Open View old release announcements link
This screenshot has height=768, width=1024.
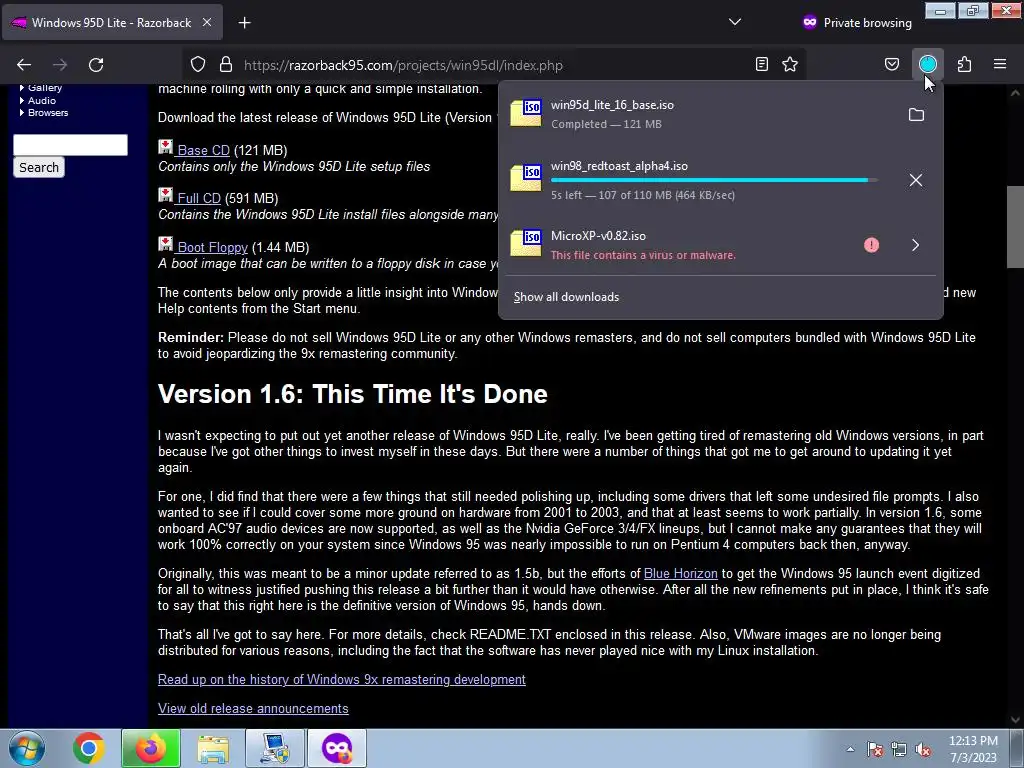[253, 709]
